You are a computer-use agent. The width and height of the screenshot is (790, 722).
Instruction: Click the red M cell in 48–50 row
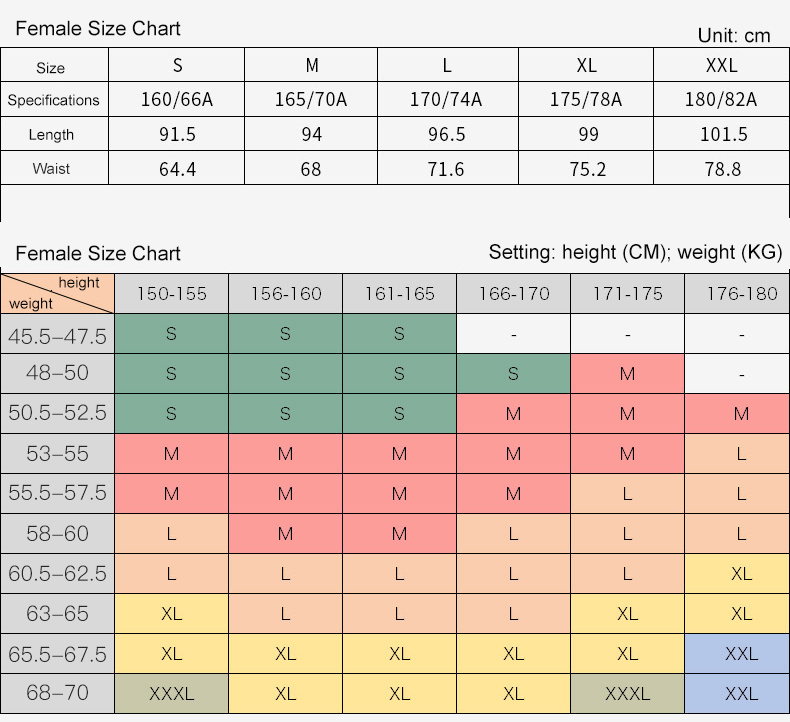tap(627, 374)
